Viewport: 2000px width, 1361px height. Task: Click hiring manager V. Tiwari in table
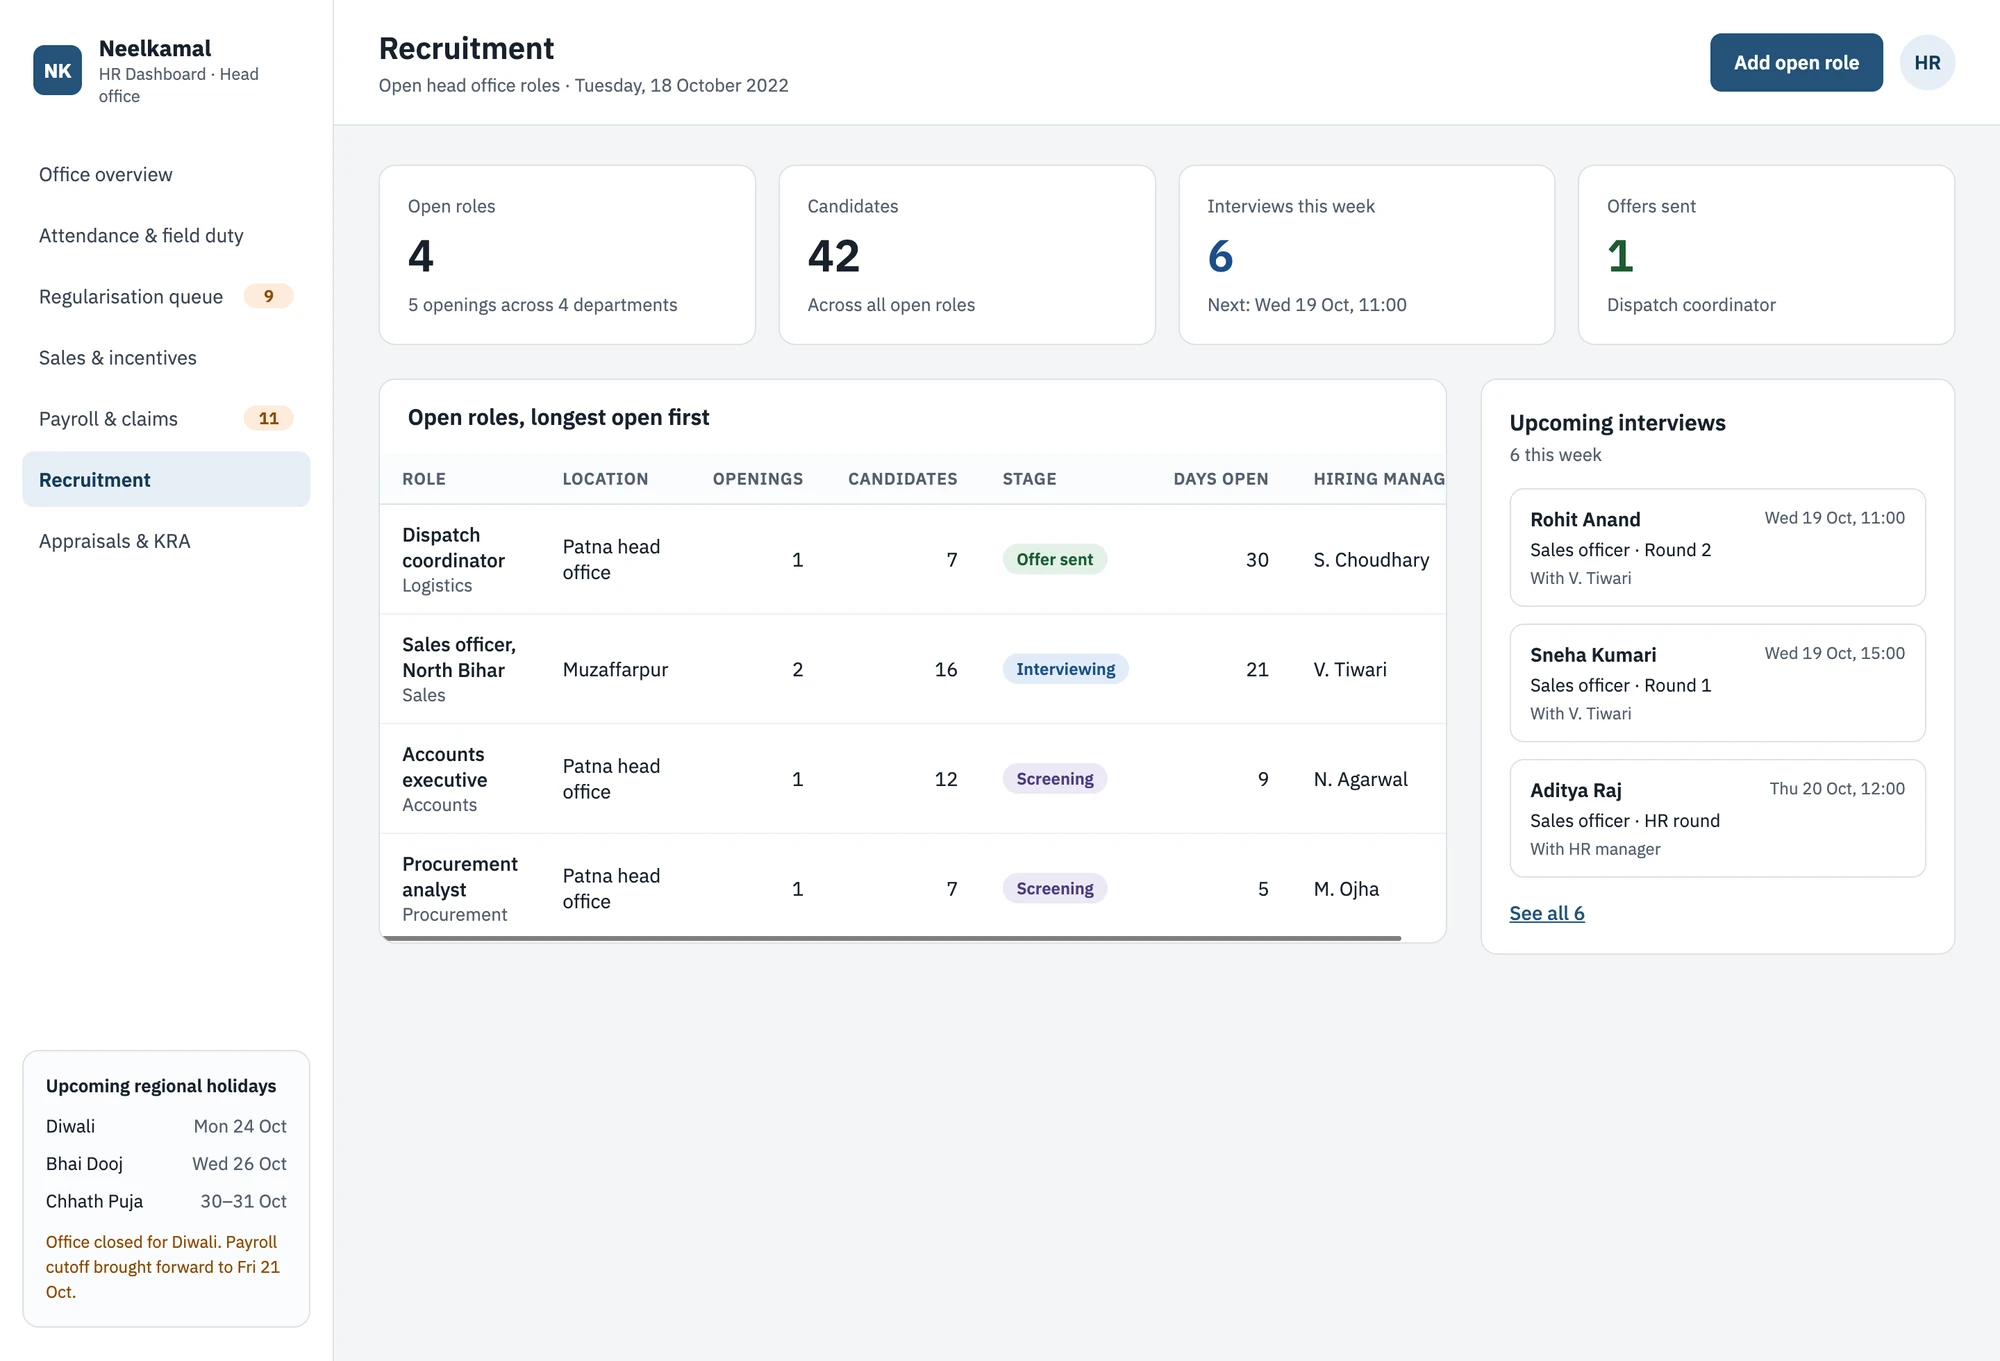(x=1350, y=669)
